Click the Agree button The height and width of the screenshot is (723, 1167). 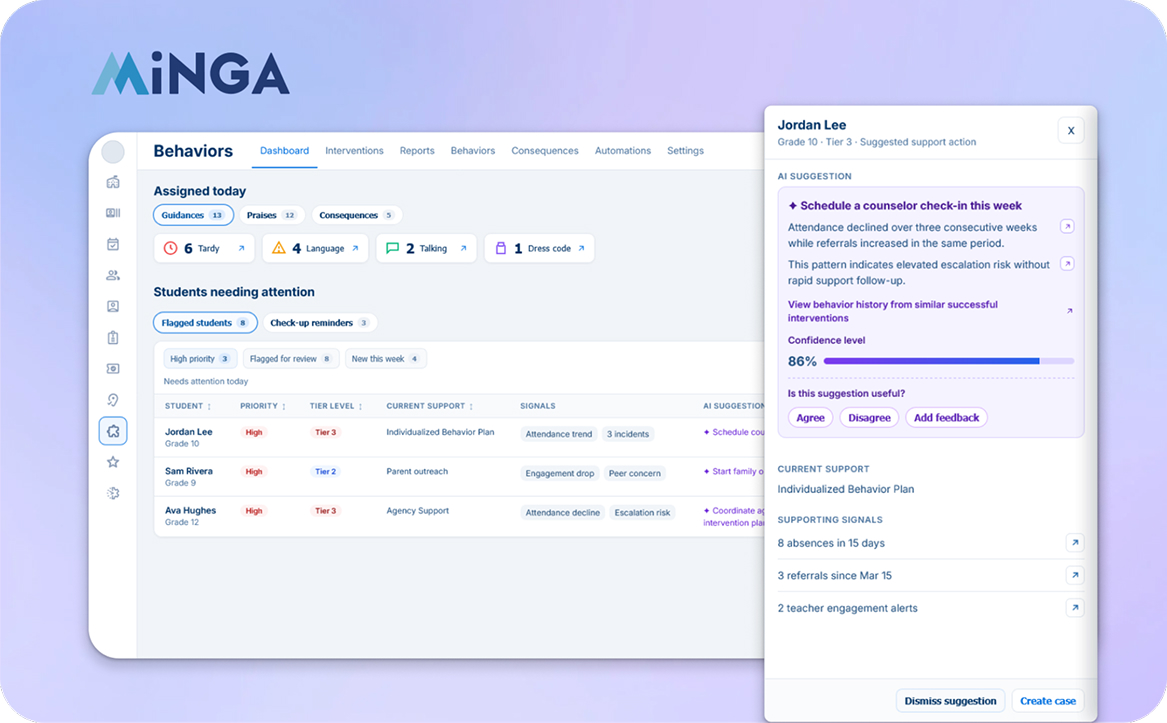tap(810, 418)
